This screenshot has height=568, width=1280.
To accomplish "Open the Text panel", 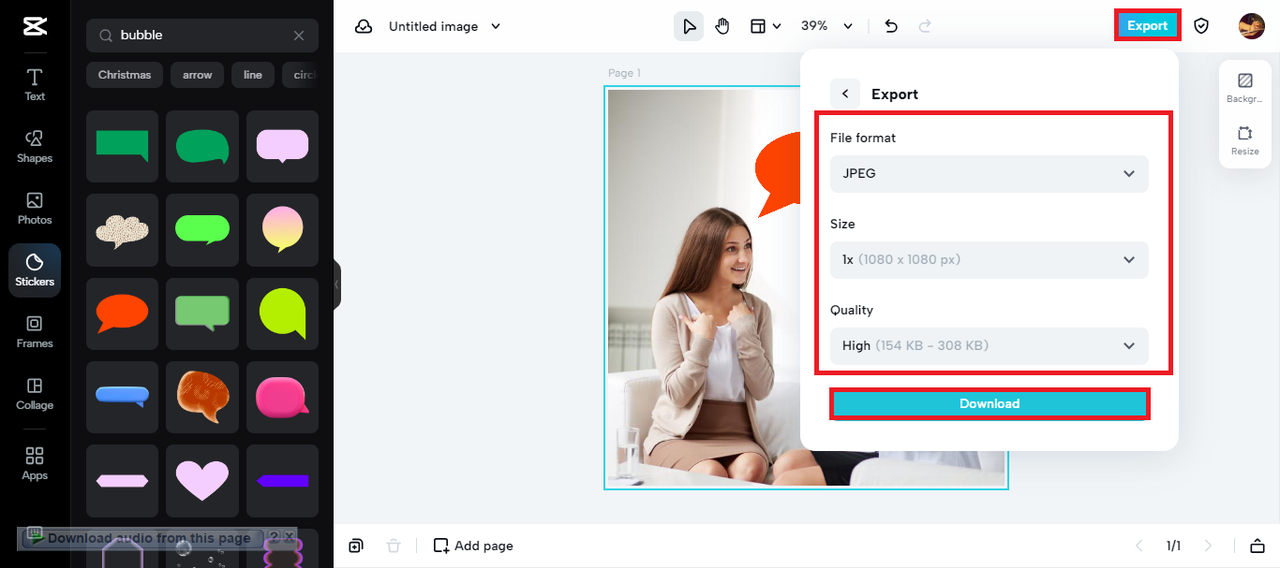I will pyautogui.click(x=34, y=85).
